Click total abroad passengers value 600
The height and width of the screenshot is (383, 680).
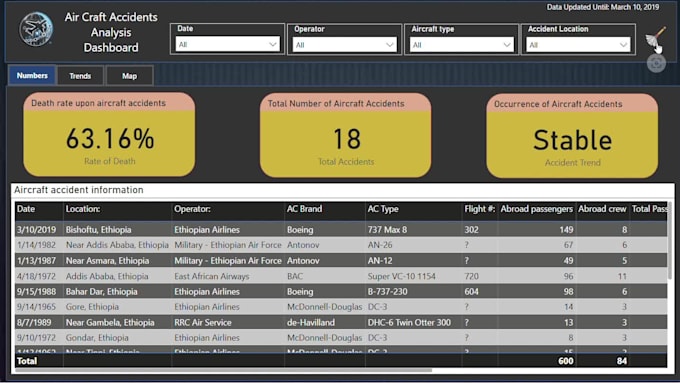point(566,361)
